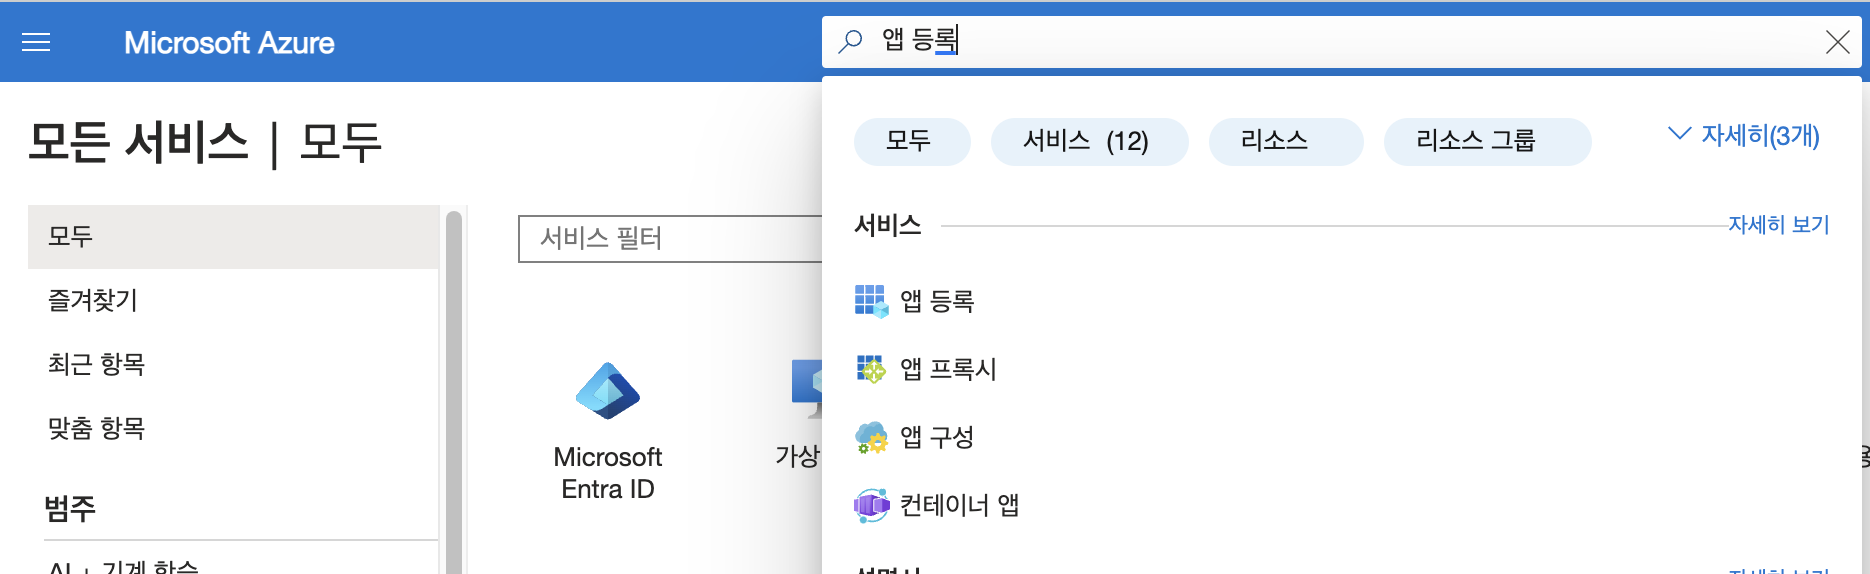Click the 앱 등록 service icon
Image resolution: width=1870 pixels, height=574 pixels.
(x=871, y=301)
